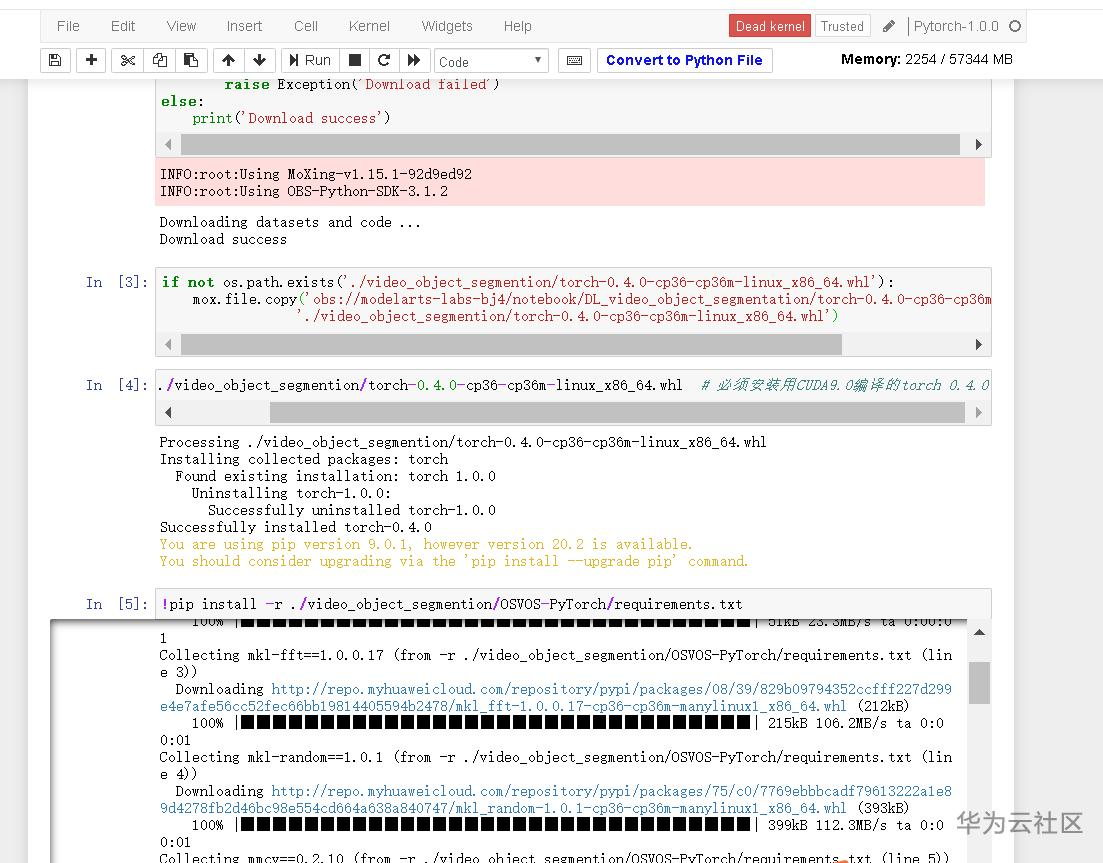Viewport: 1103px width, 863px height.
Task: Select the In [4] prompt label
Action: pos(117,385)
